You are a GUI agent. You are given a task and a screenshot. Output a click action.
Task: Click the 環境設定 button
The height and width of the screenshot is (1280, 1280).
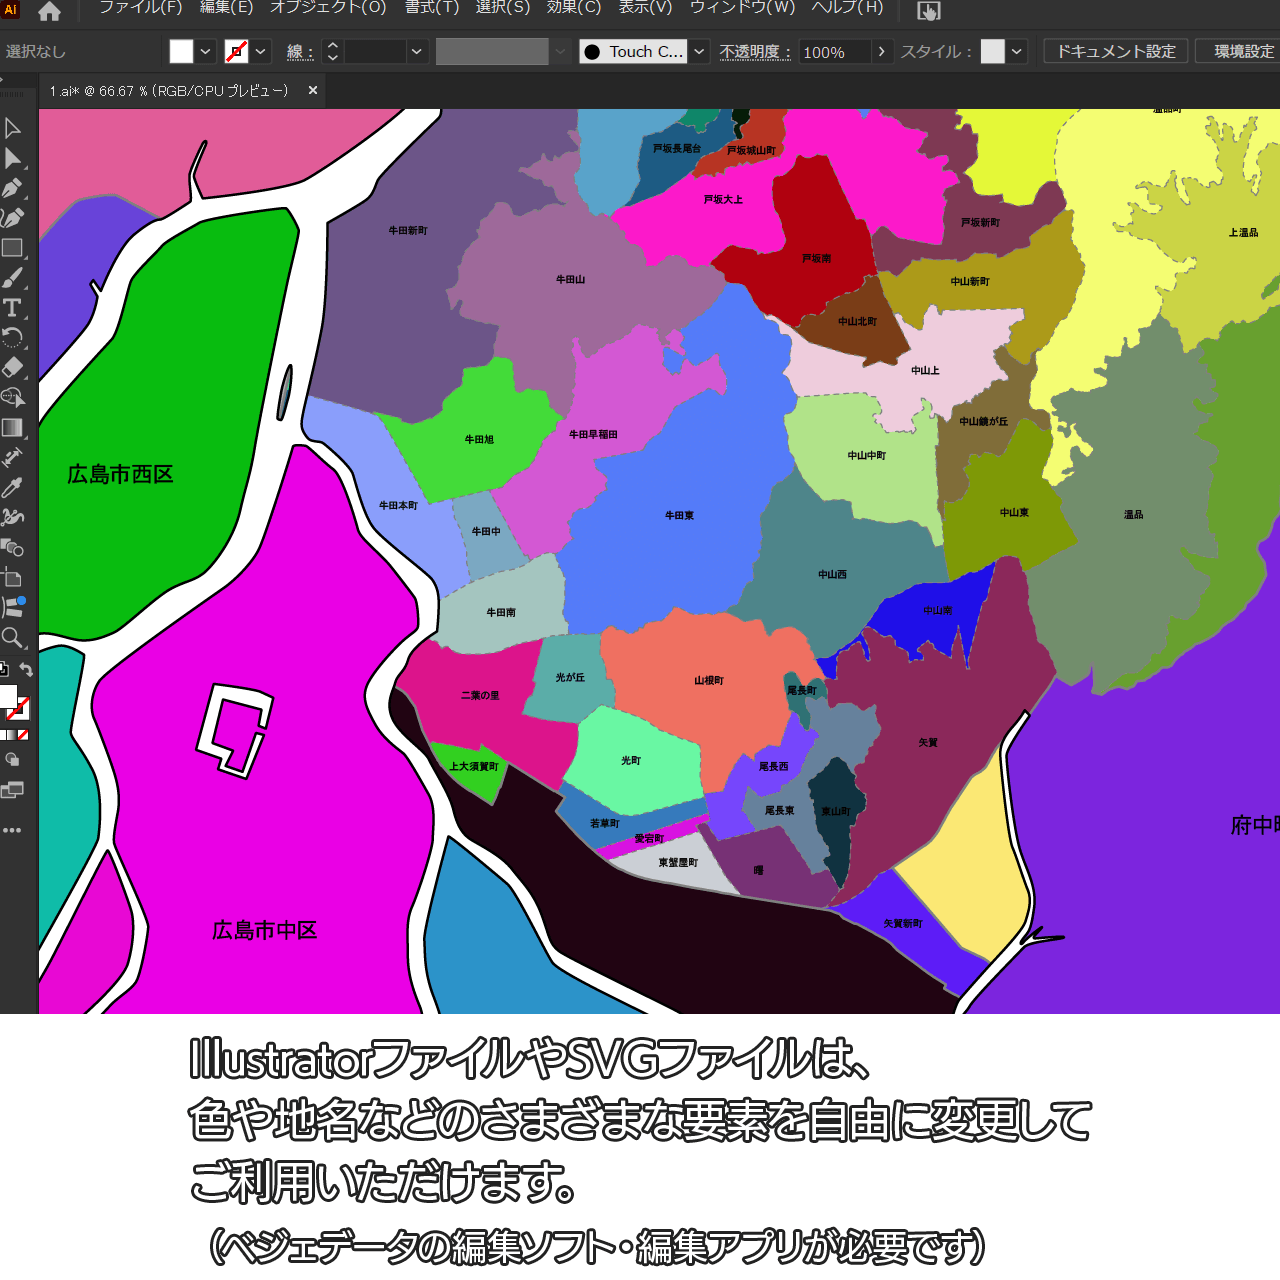(x=1243, y=52)
